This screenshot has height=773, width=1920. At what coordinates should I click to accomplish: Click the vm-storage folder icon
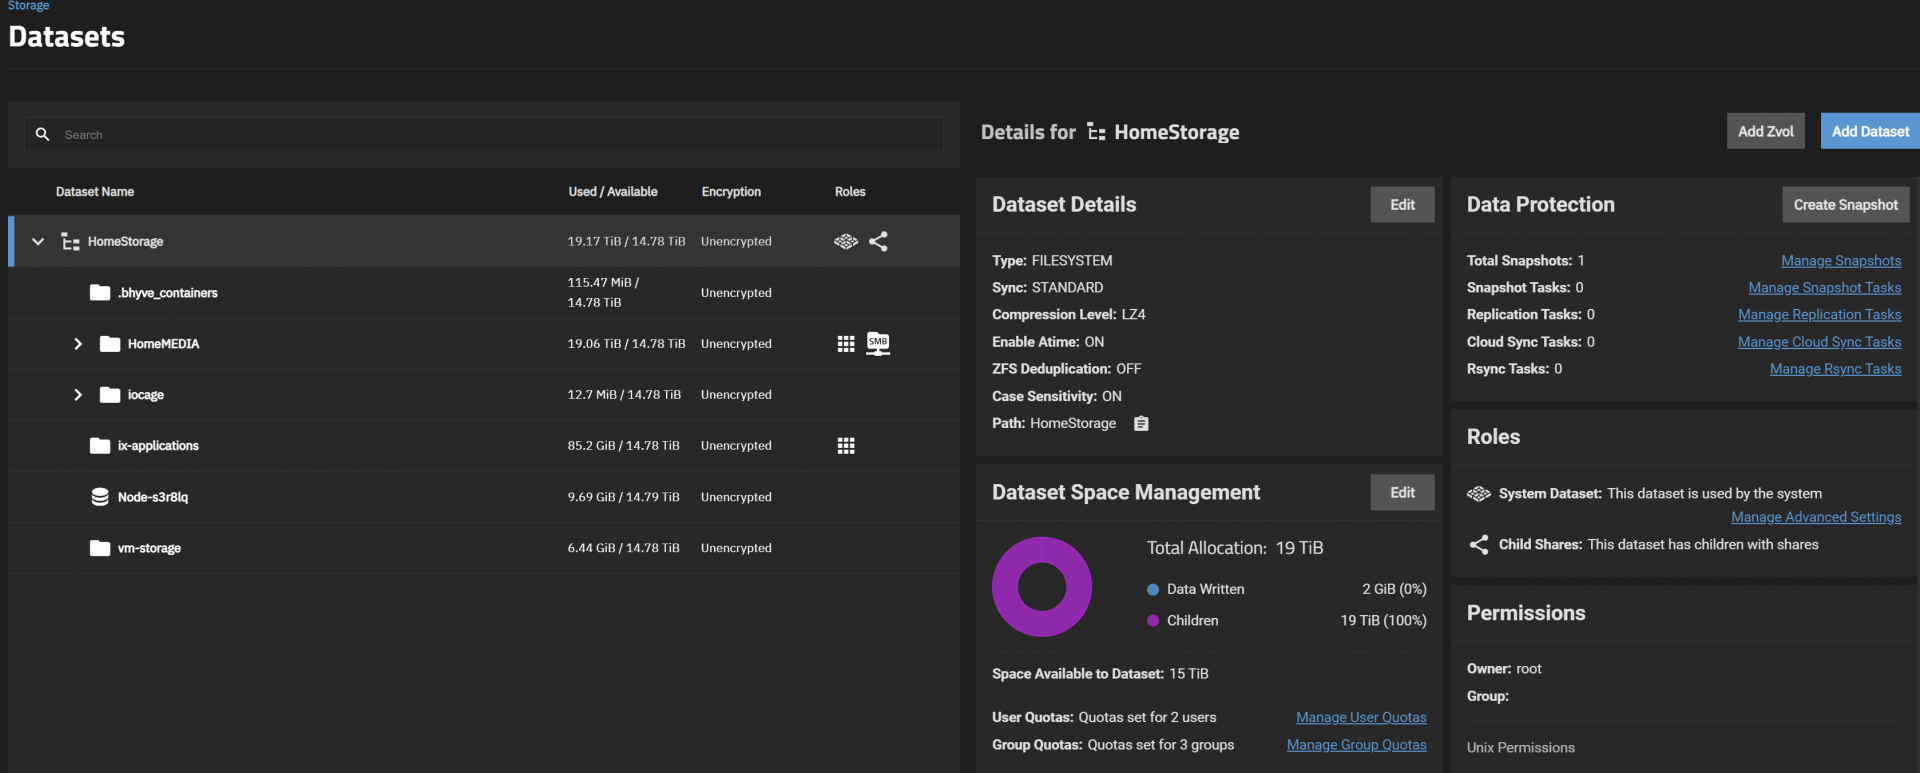click(100, 548)
